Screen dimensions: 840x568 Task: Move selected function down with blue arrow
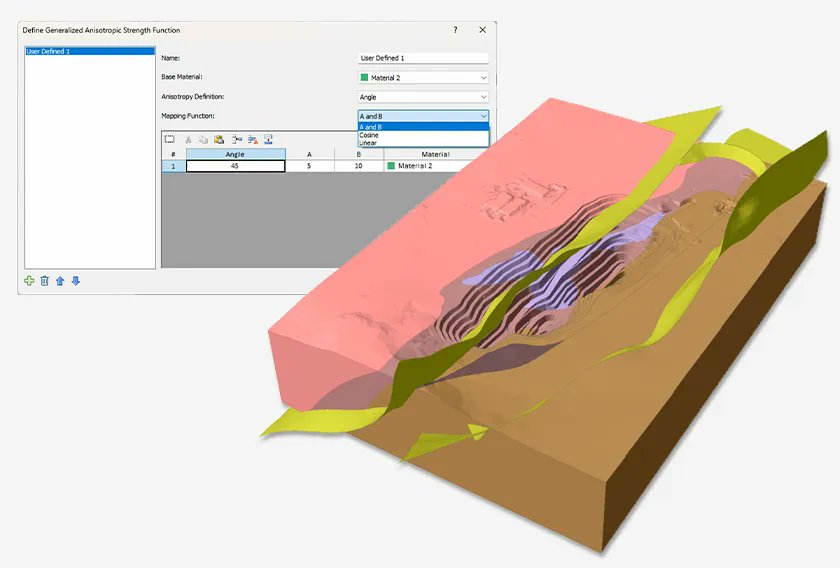76,281
